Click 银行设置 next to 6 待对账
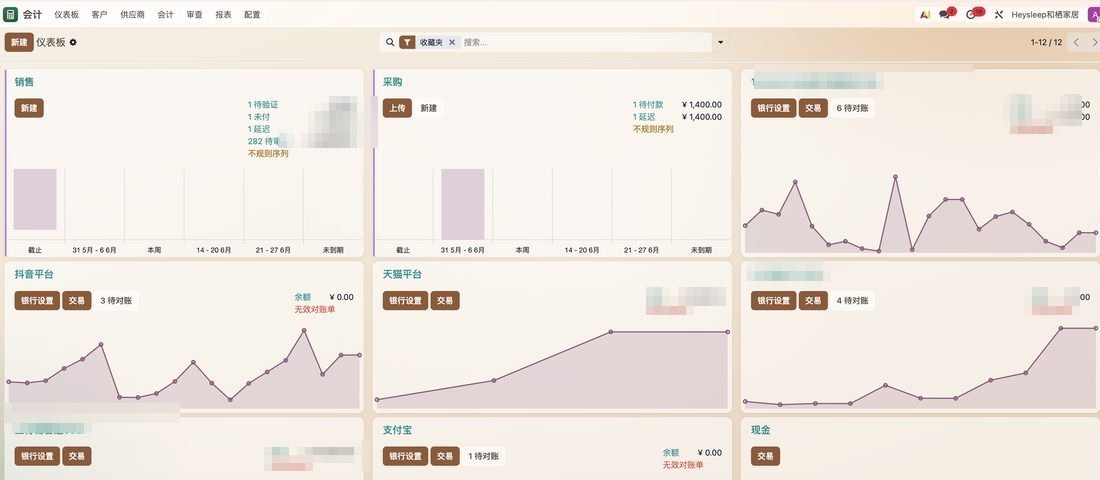1100x480 pixels. 774,108
